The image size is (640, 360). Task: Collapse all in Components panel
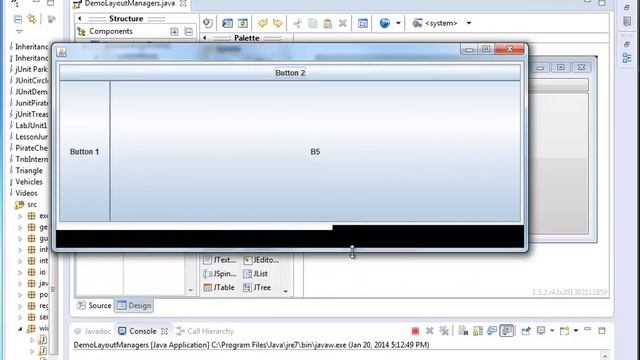[x=188, y=31]
